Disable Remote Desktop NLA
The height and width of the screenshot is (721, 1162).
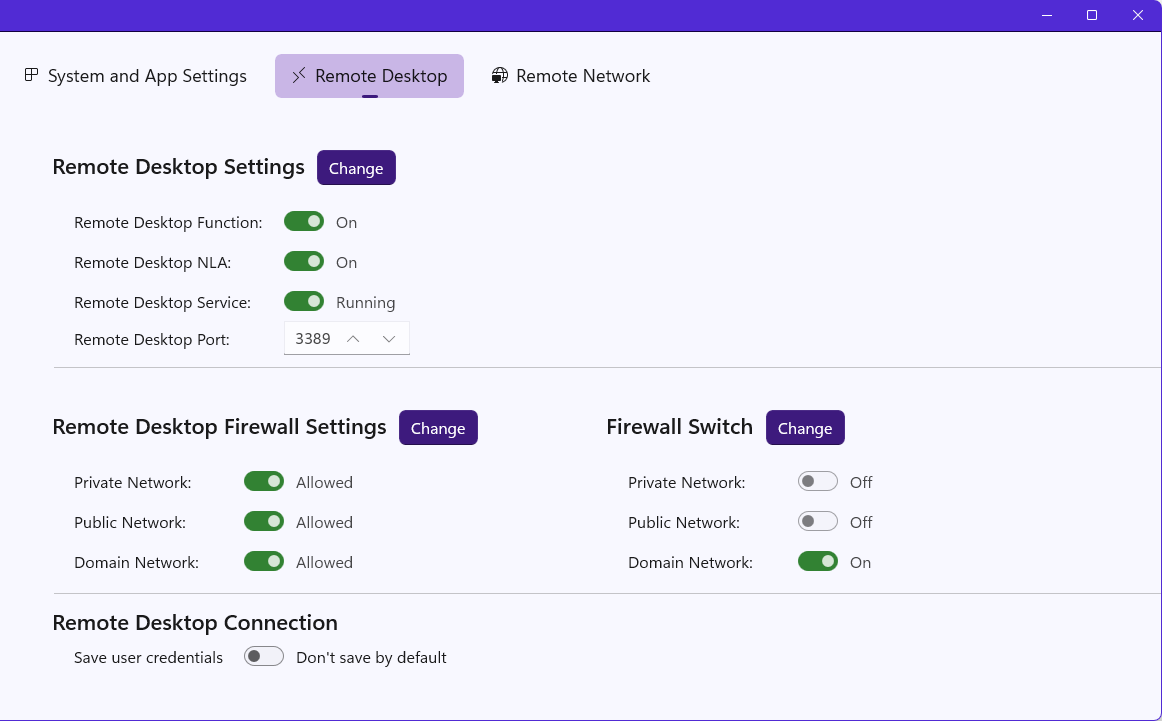(304, 261)
